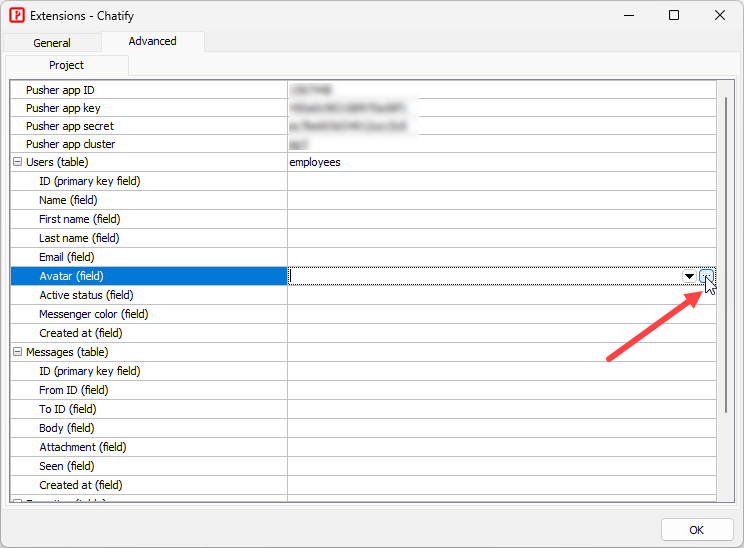Click the First name (field) value cell
744x548 pixels.
(502, 219)
